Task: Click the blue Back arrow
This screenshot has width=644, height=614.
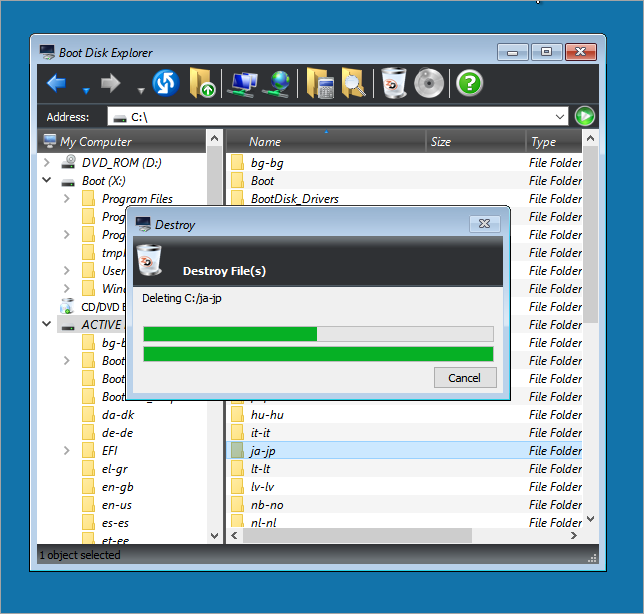Action: (57, 83)
